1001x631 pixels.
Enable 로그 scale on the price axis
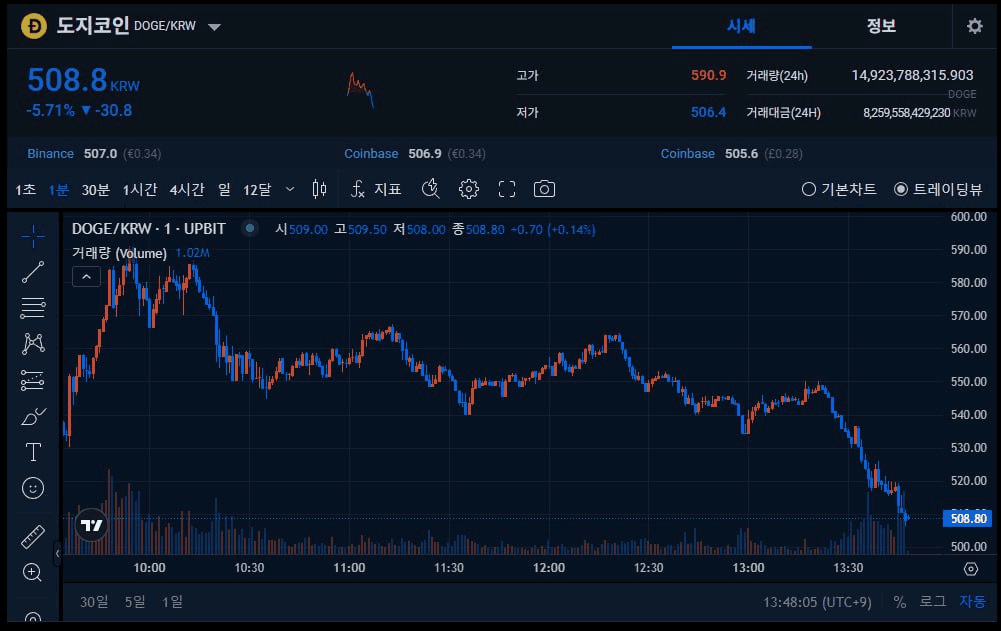click(931, 602)
